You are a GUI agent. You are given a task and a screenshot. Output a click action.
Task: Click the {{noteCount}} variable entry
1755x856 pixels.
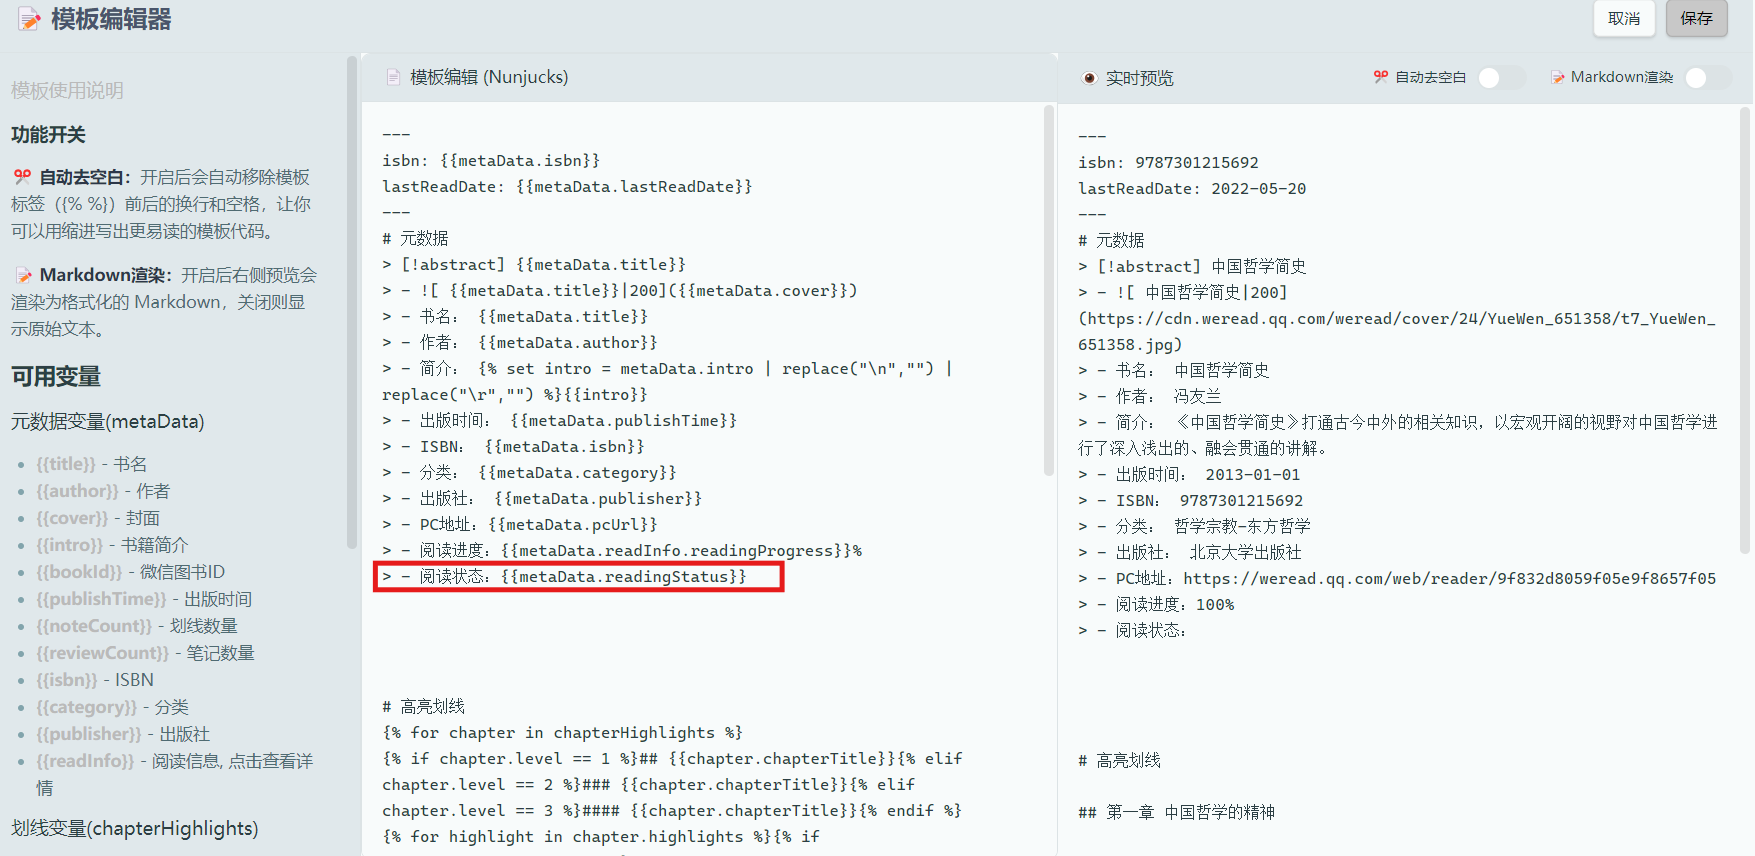[x=94, y=626]
